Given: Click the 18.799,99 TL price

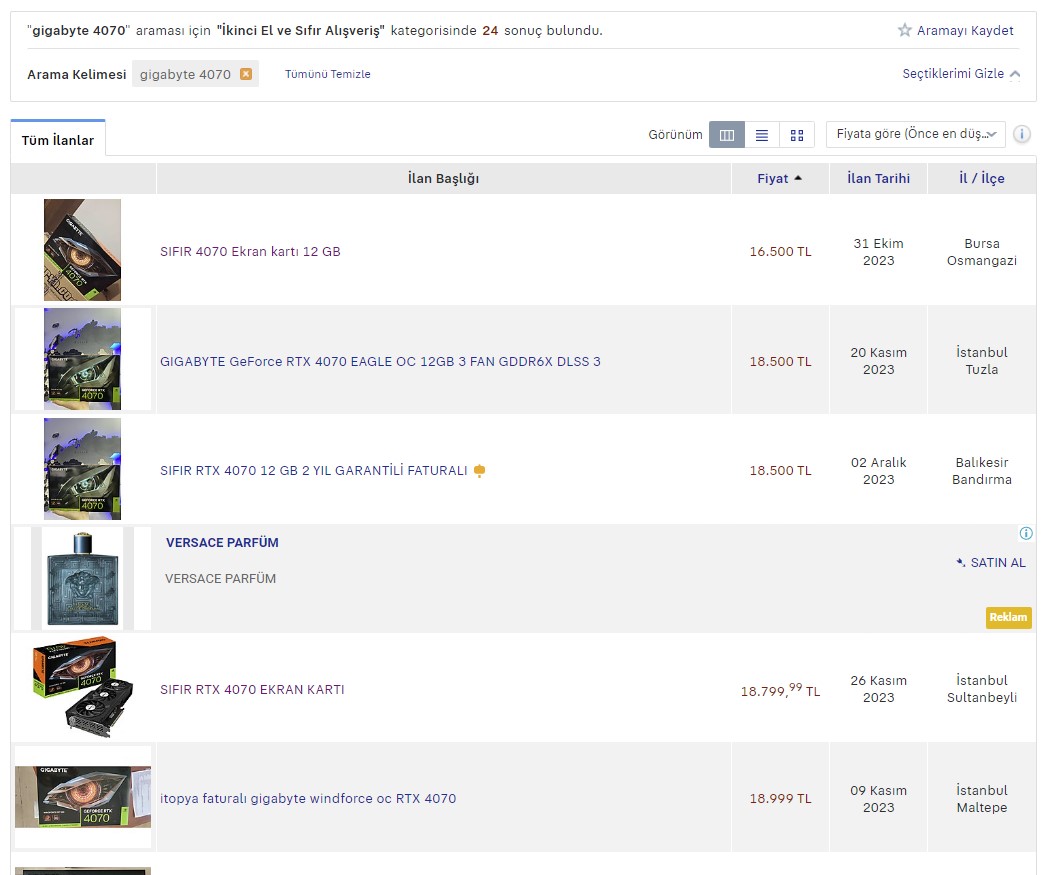Looking at the screenshot, I should pos(780,690).
